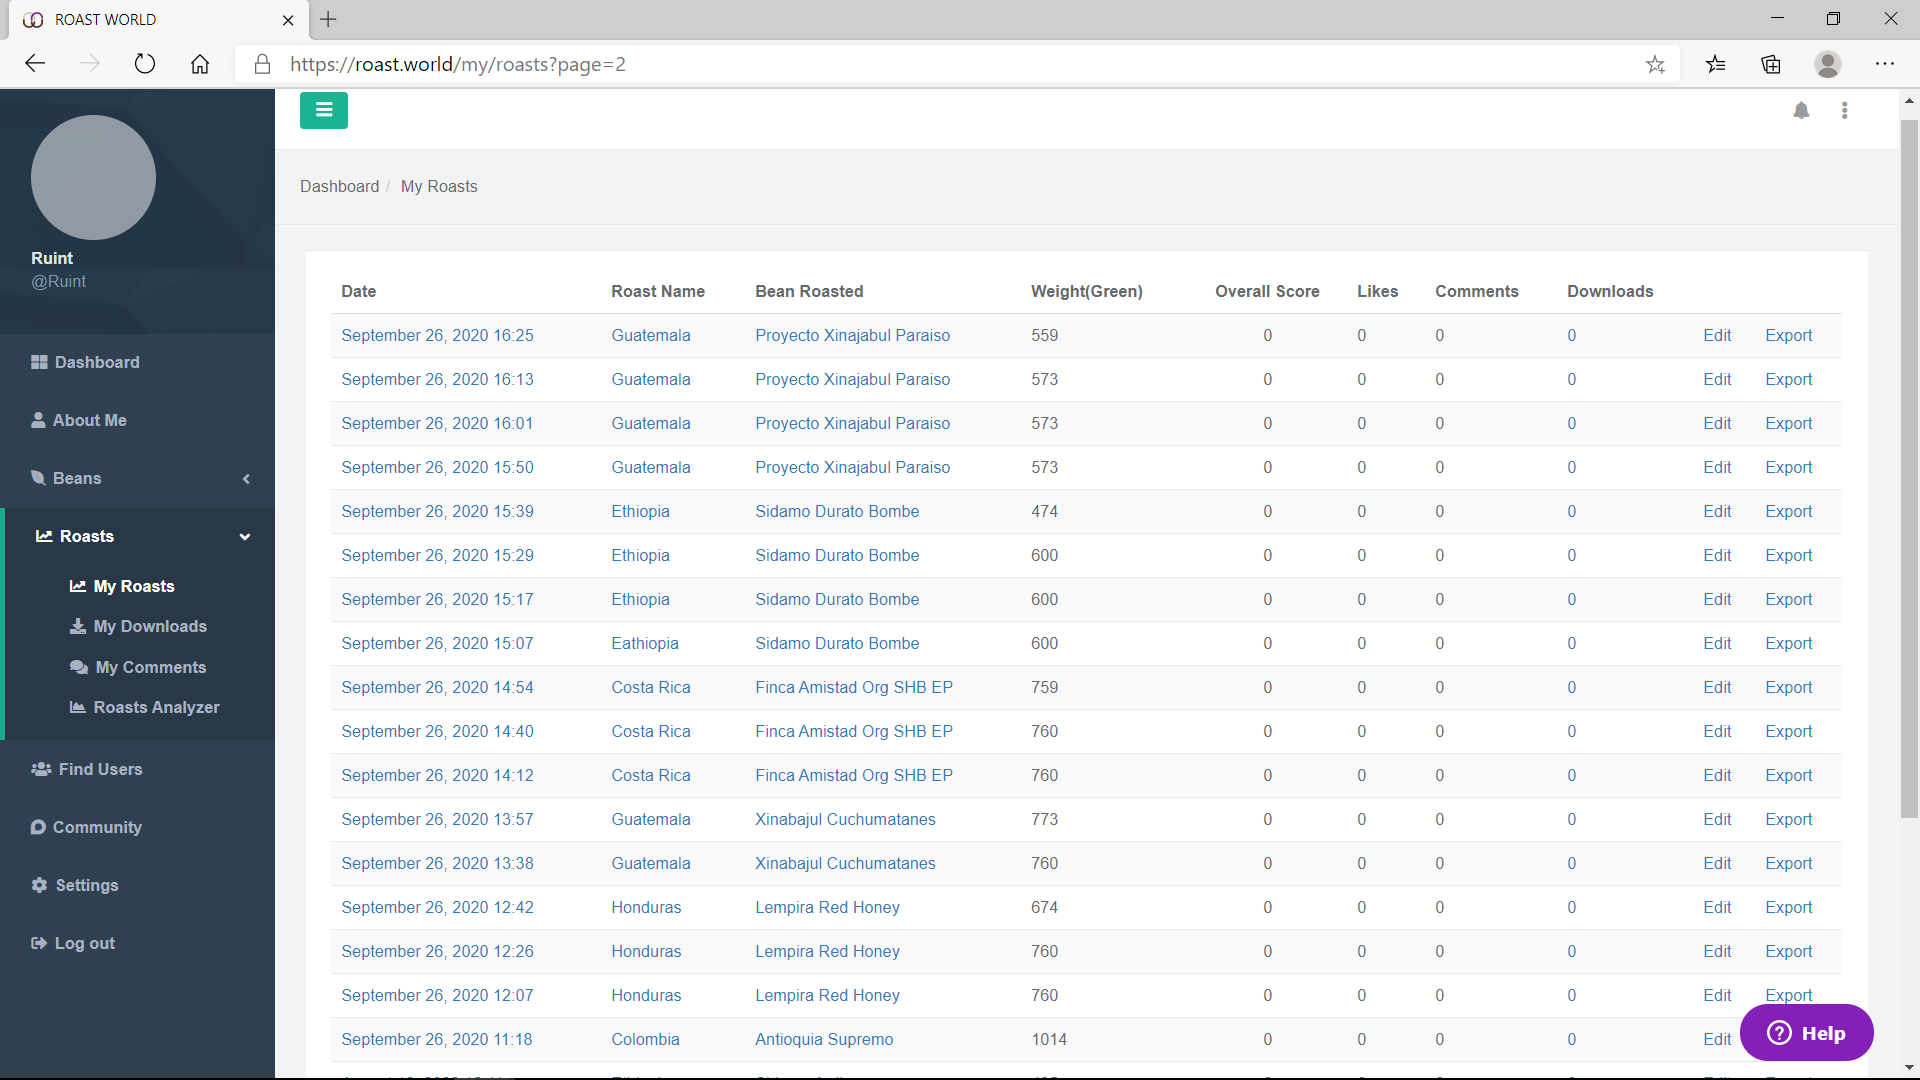Toggle the green hamburger sidebar menu button

[x=324, y=110]
